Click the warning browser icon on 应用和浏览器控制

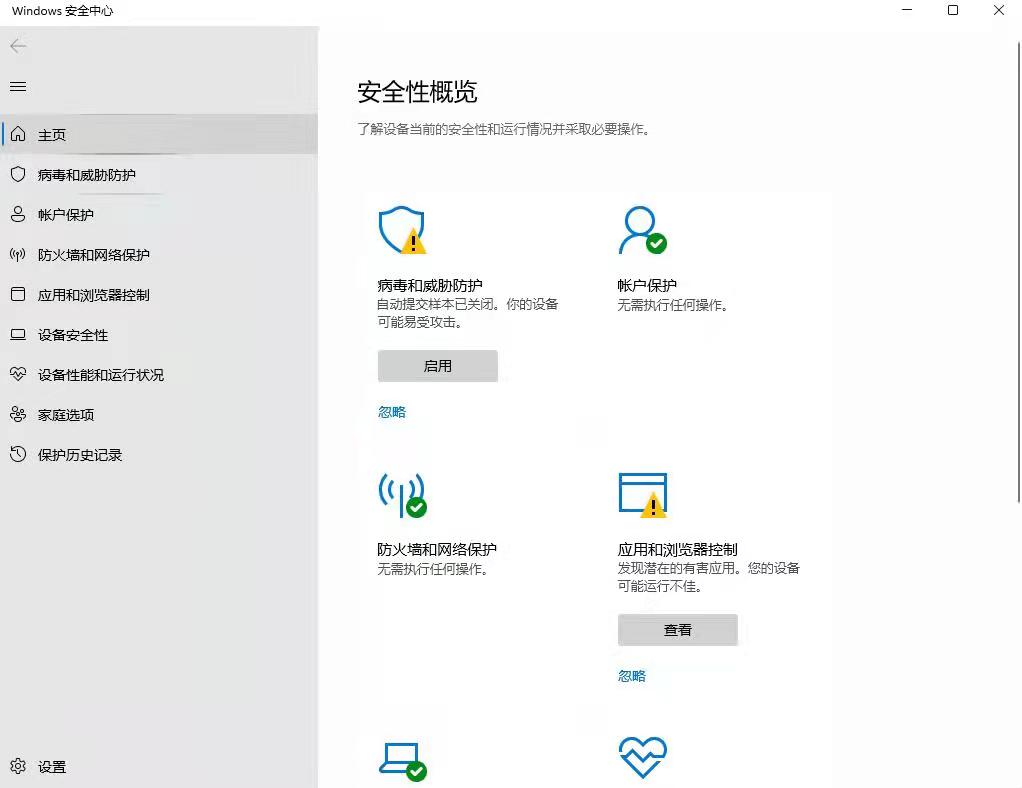643,493
